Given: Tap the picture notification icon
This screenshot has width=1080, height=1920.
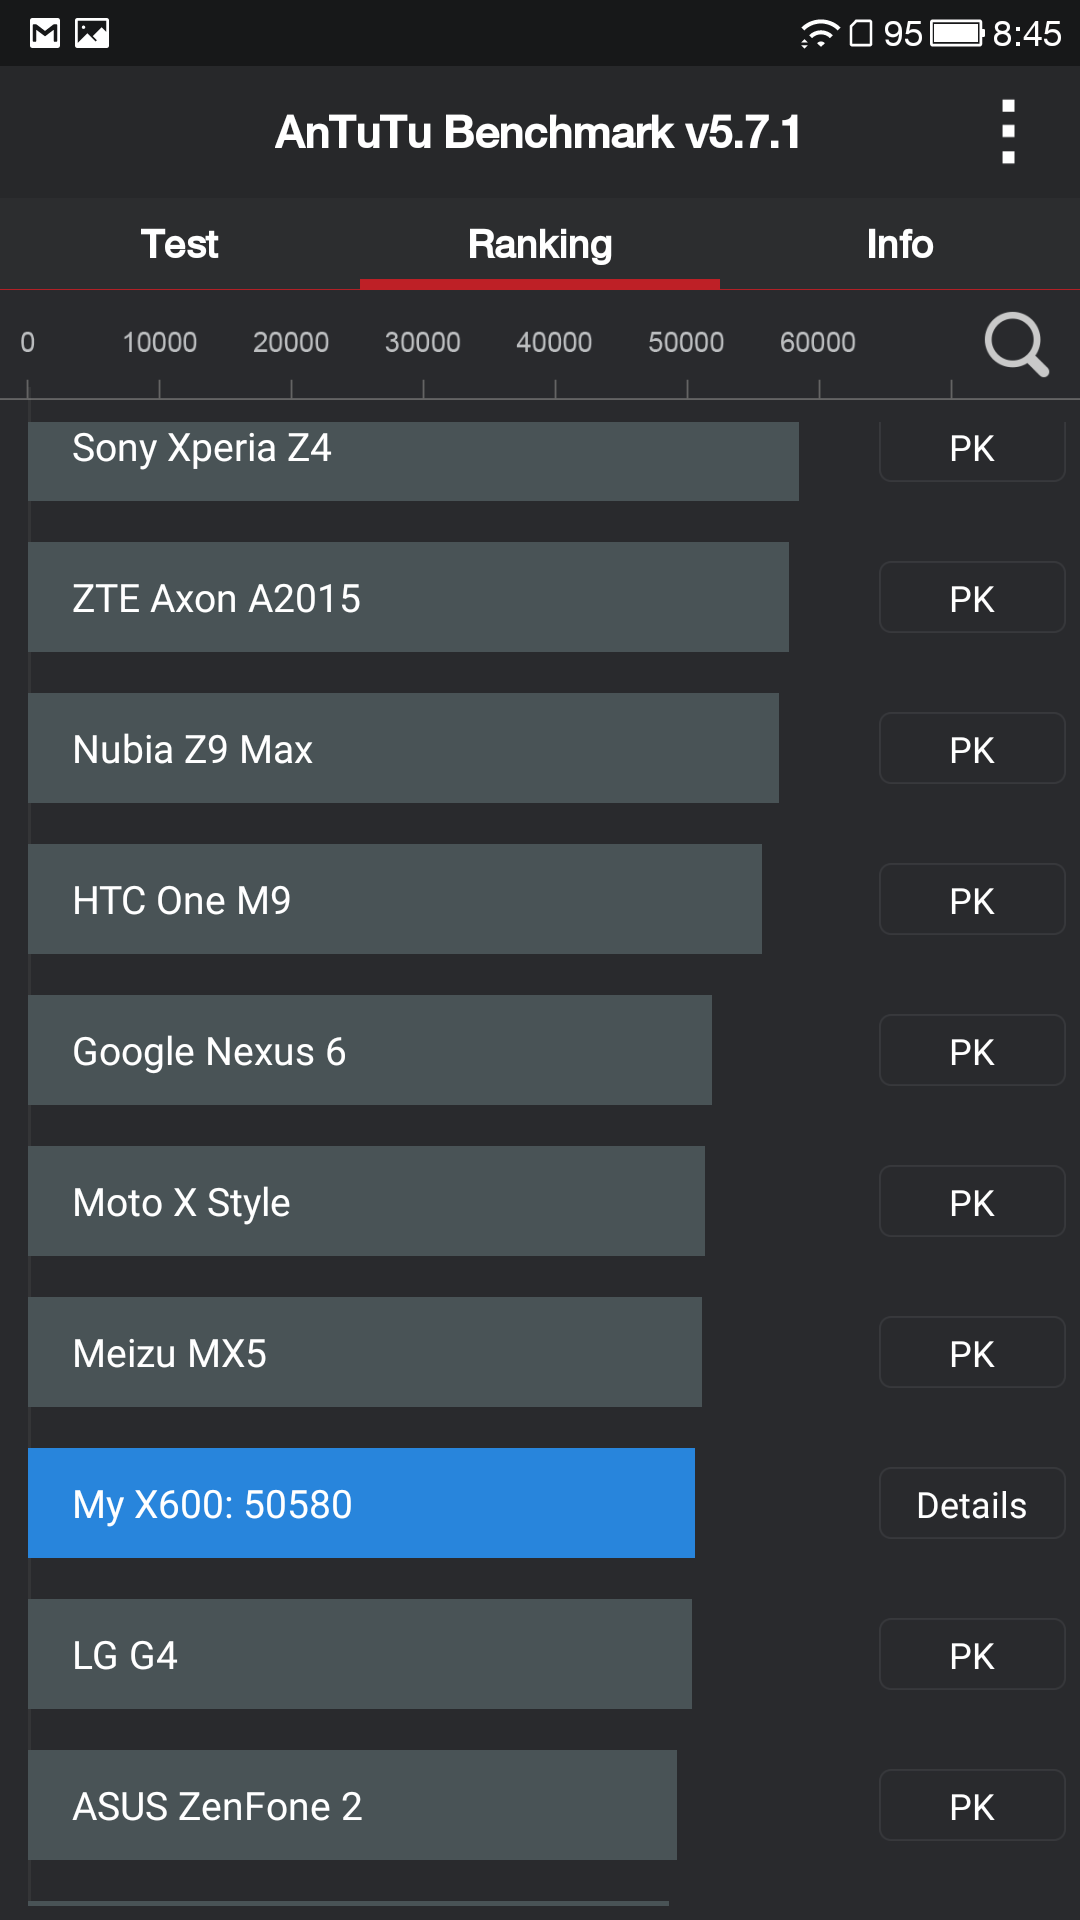Looking at the screenshot, I should pyautogui.click(x=92, y=34).
